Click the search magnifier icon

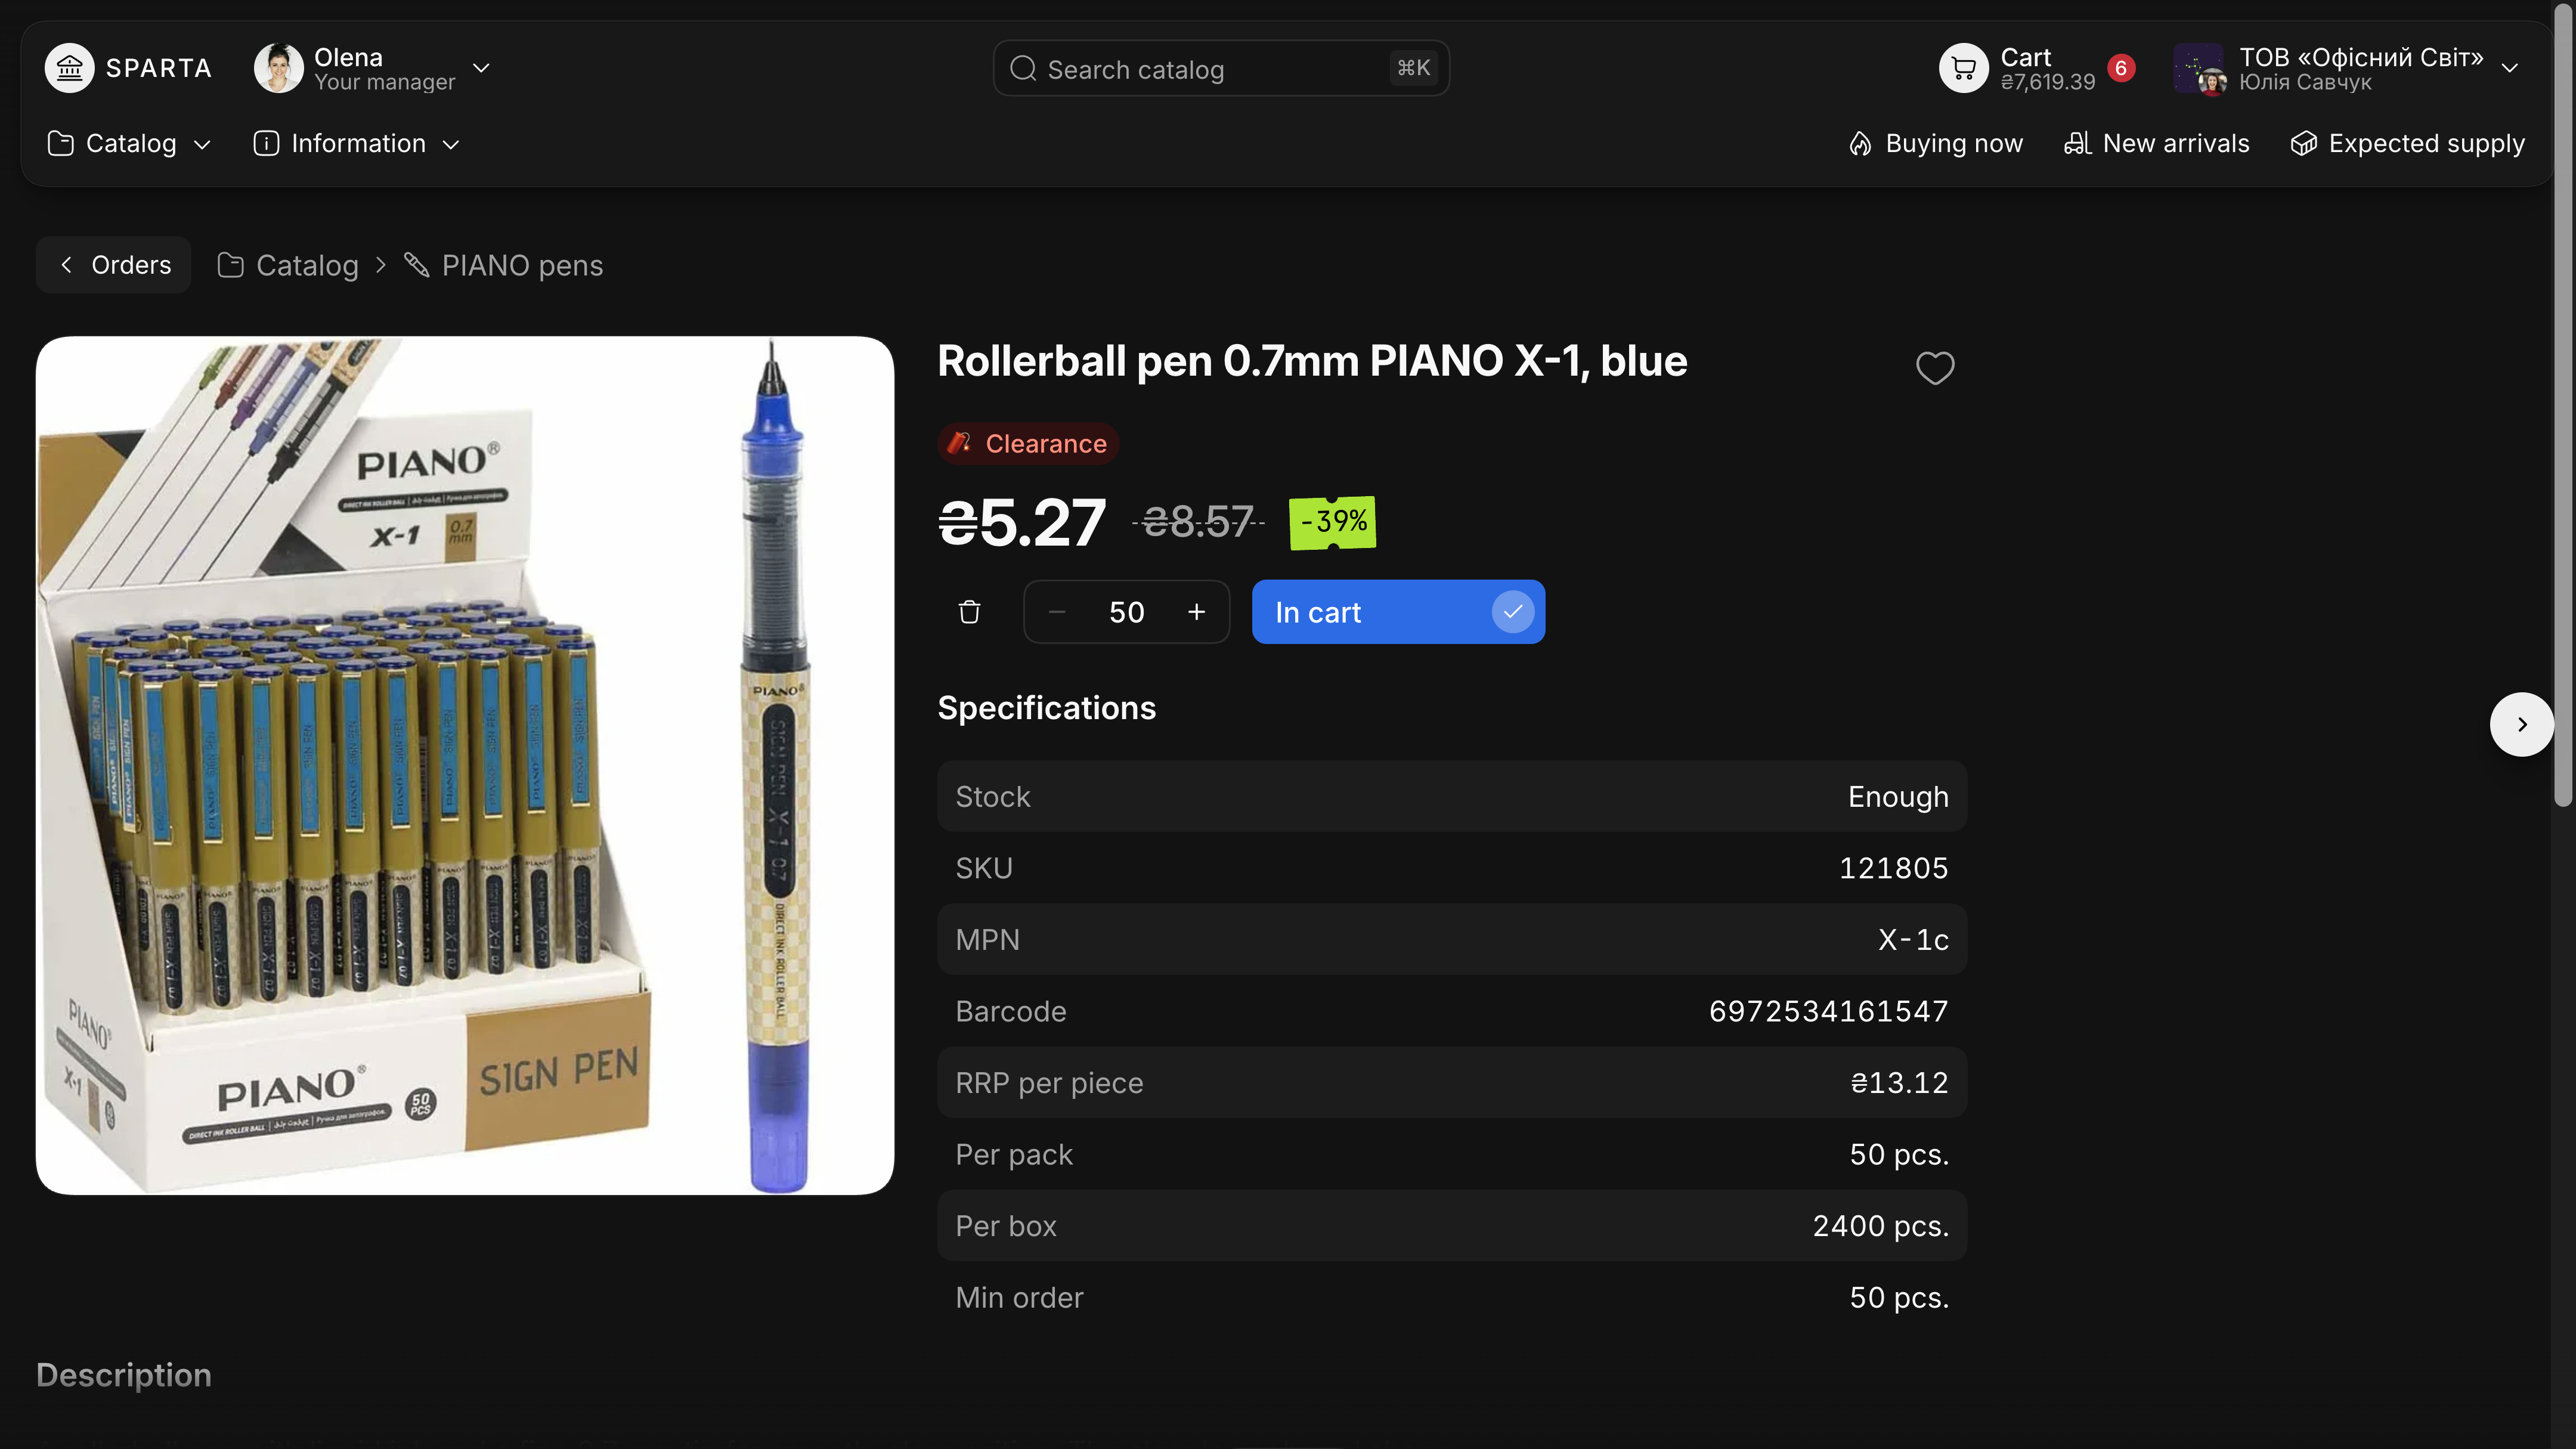(1022, 68)
